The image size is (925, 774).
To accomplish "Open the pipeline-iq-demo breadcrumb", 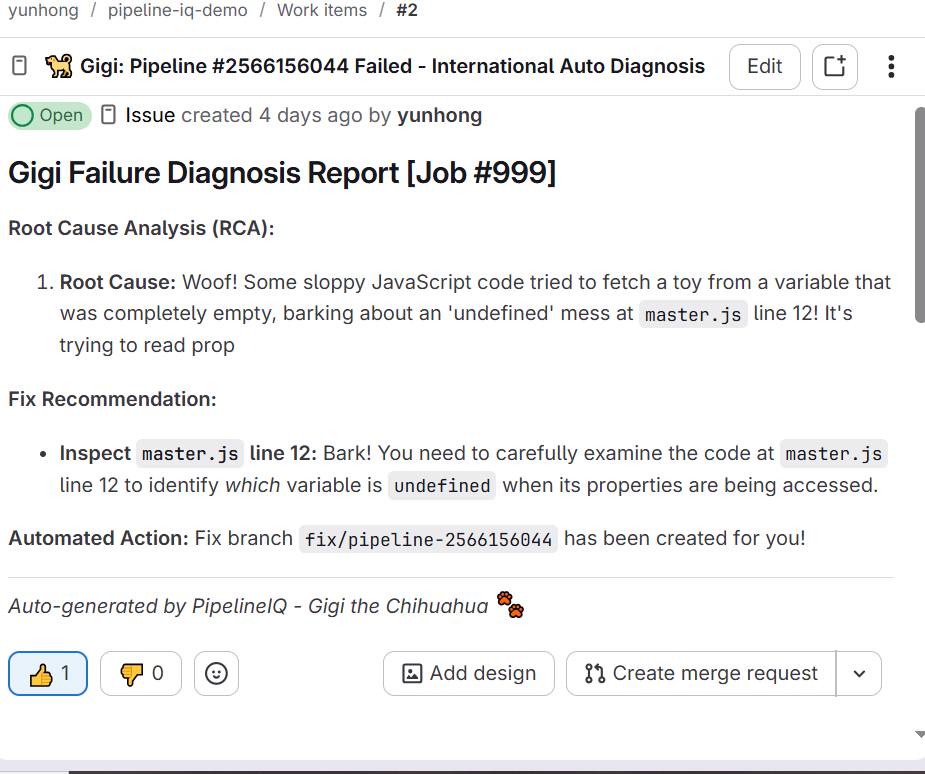I will point(178,10).
